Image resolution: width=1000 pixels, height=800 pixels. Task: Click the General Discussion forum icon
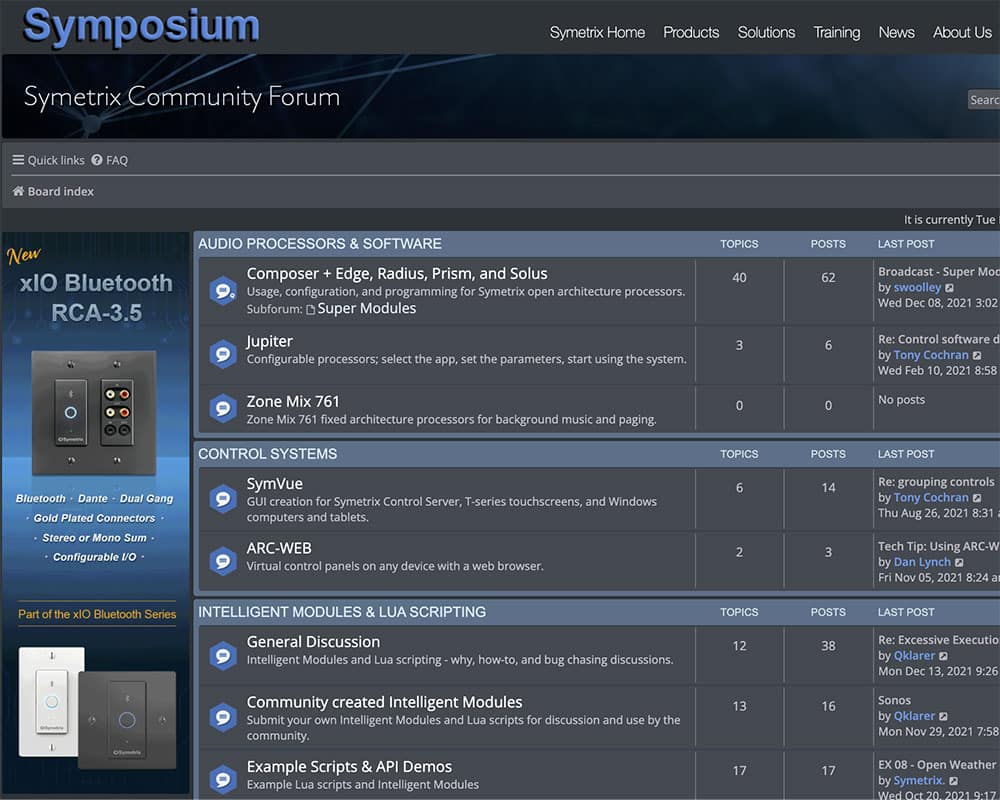(223, 655)
